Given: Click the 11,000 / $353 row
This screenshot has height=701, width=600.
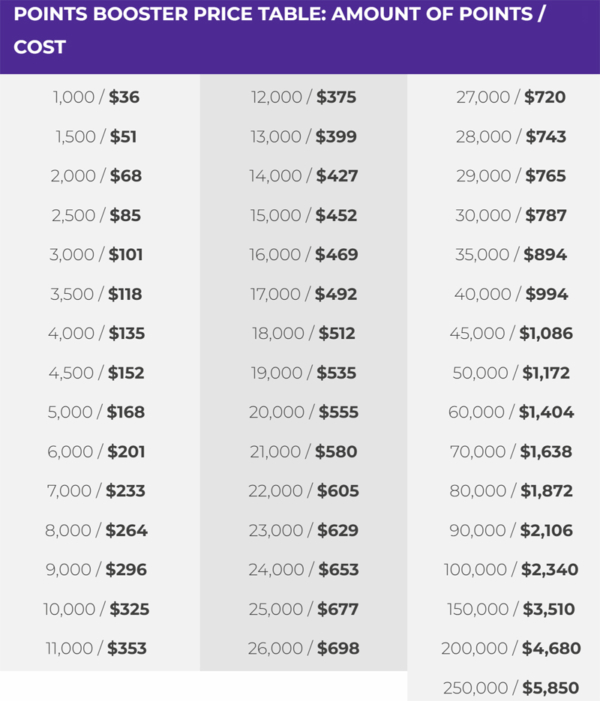Looking at the screenshot, I should click(96, 649).
